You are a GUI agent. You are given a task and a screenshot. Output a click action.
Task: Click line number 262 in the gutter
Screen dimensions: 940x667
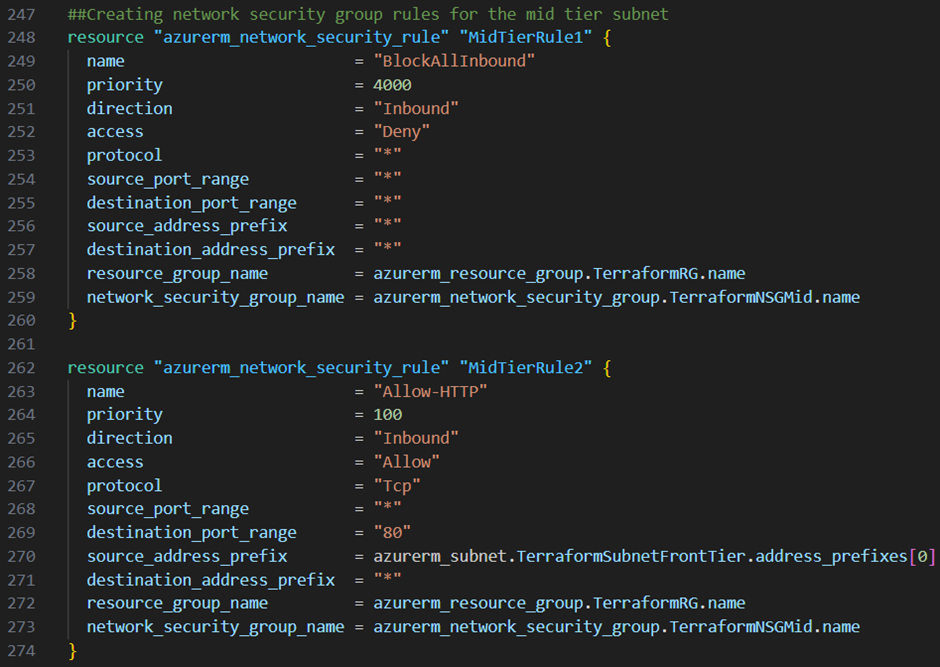(22, 367)
